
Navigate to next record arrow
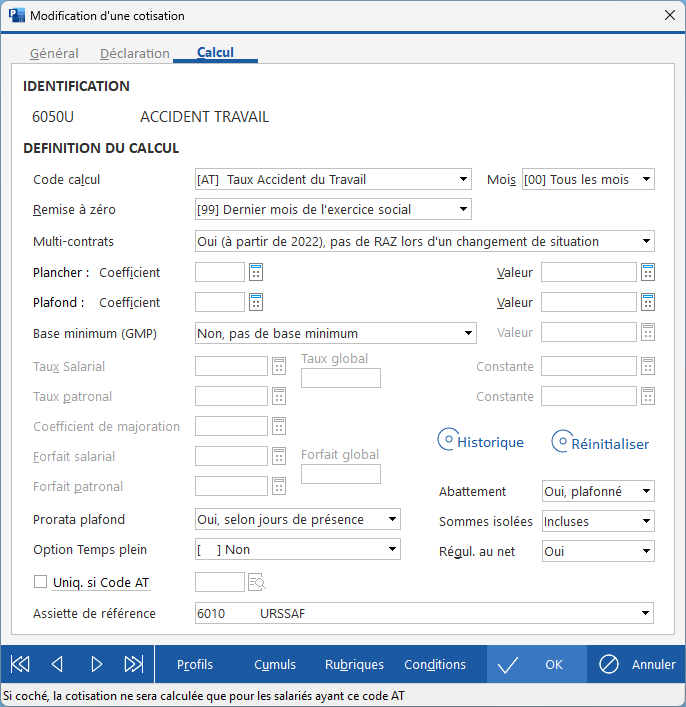(96, 664)
